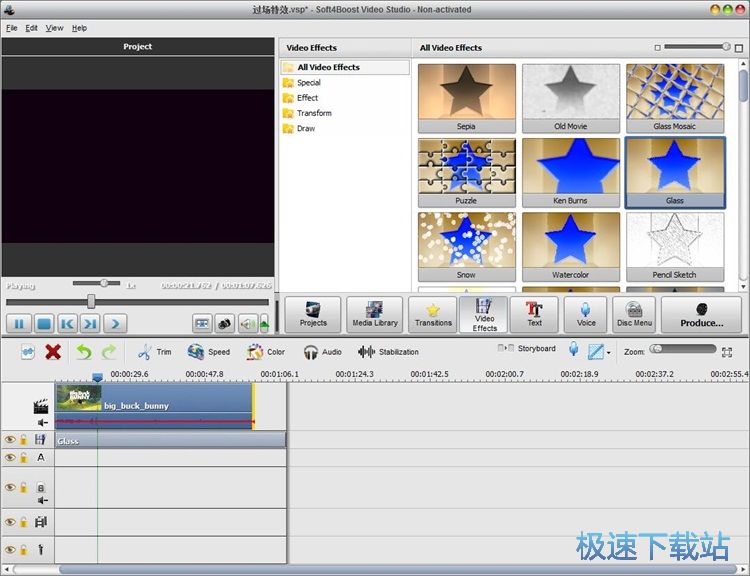
Task: Adjust the timeline Zoom slider
Action: click(683, 349)
